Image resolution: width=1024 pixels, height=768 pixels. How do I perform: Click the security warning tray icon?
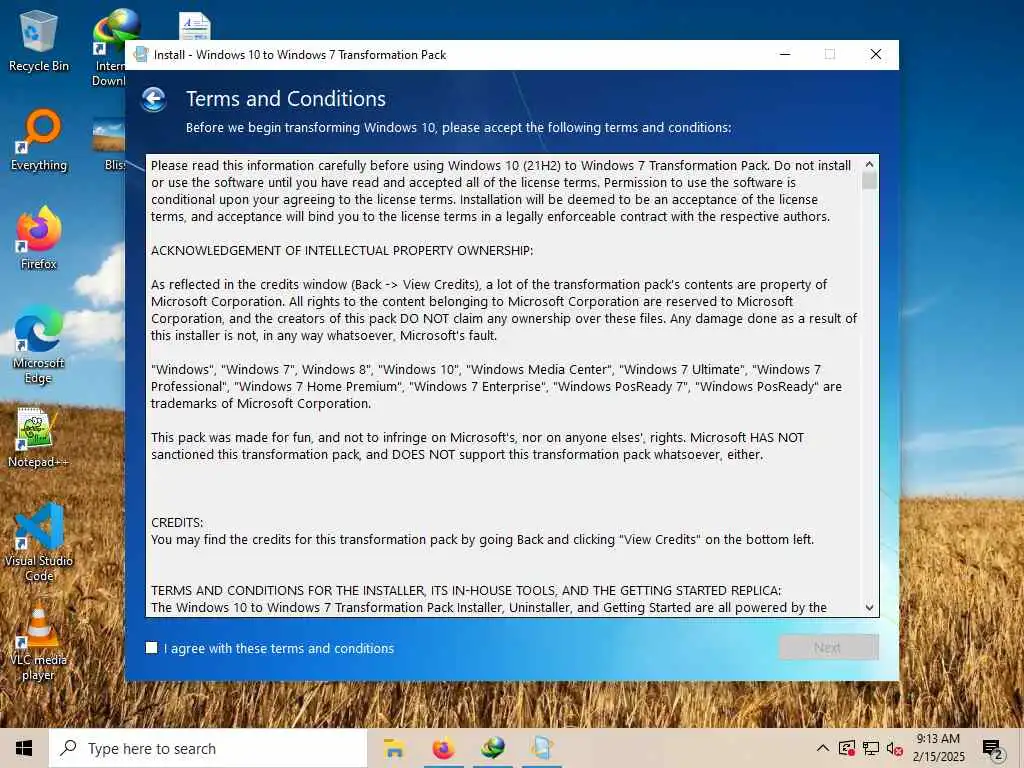click(847, 748)
